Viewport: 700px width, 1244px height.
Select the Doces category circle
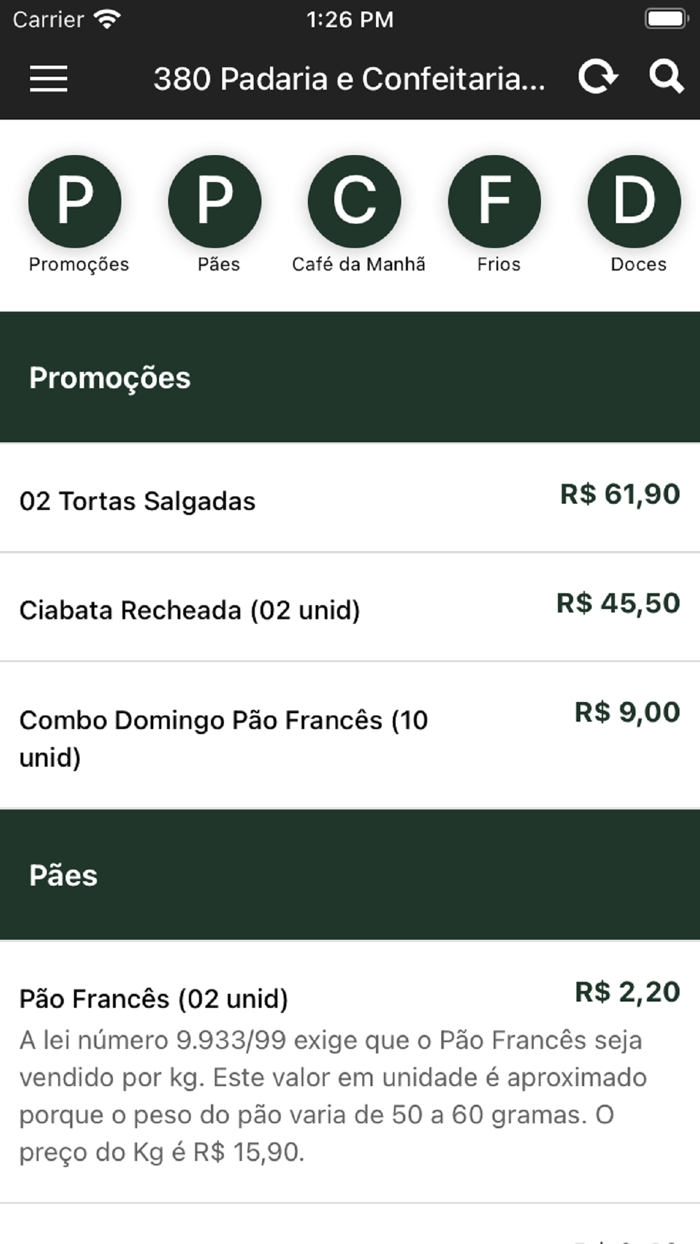coord(636,200)
